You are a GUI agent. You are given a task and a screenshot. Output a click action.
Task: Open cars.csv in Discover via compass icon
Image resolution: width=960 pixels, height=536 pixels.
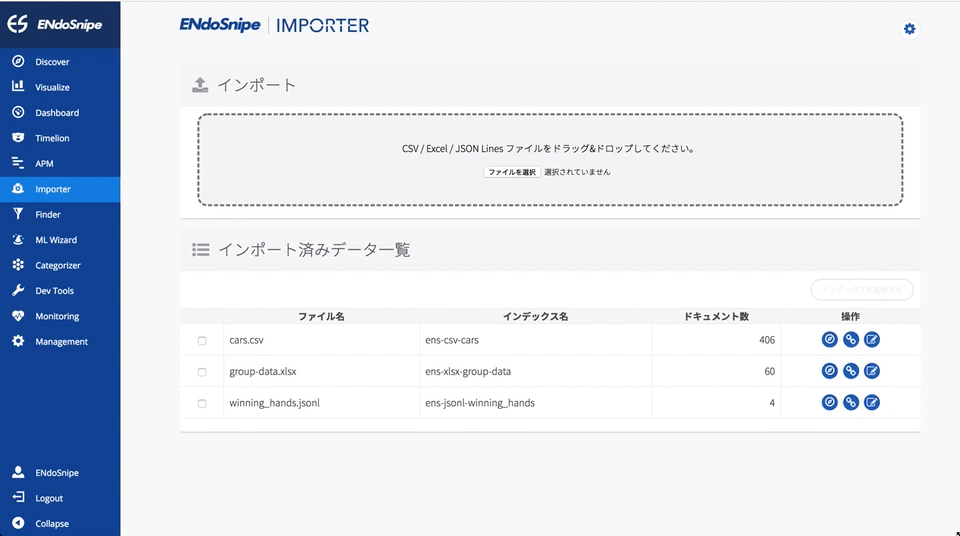[x=830, y=339]
